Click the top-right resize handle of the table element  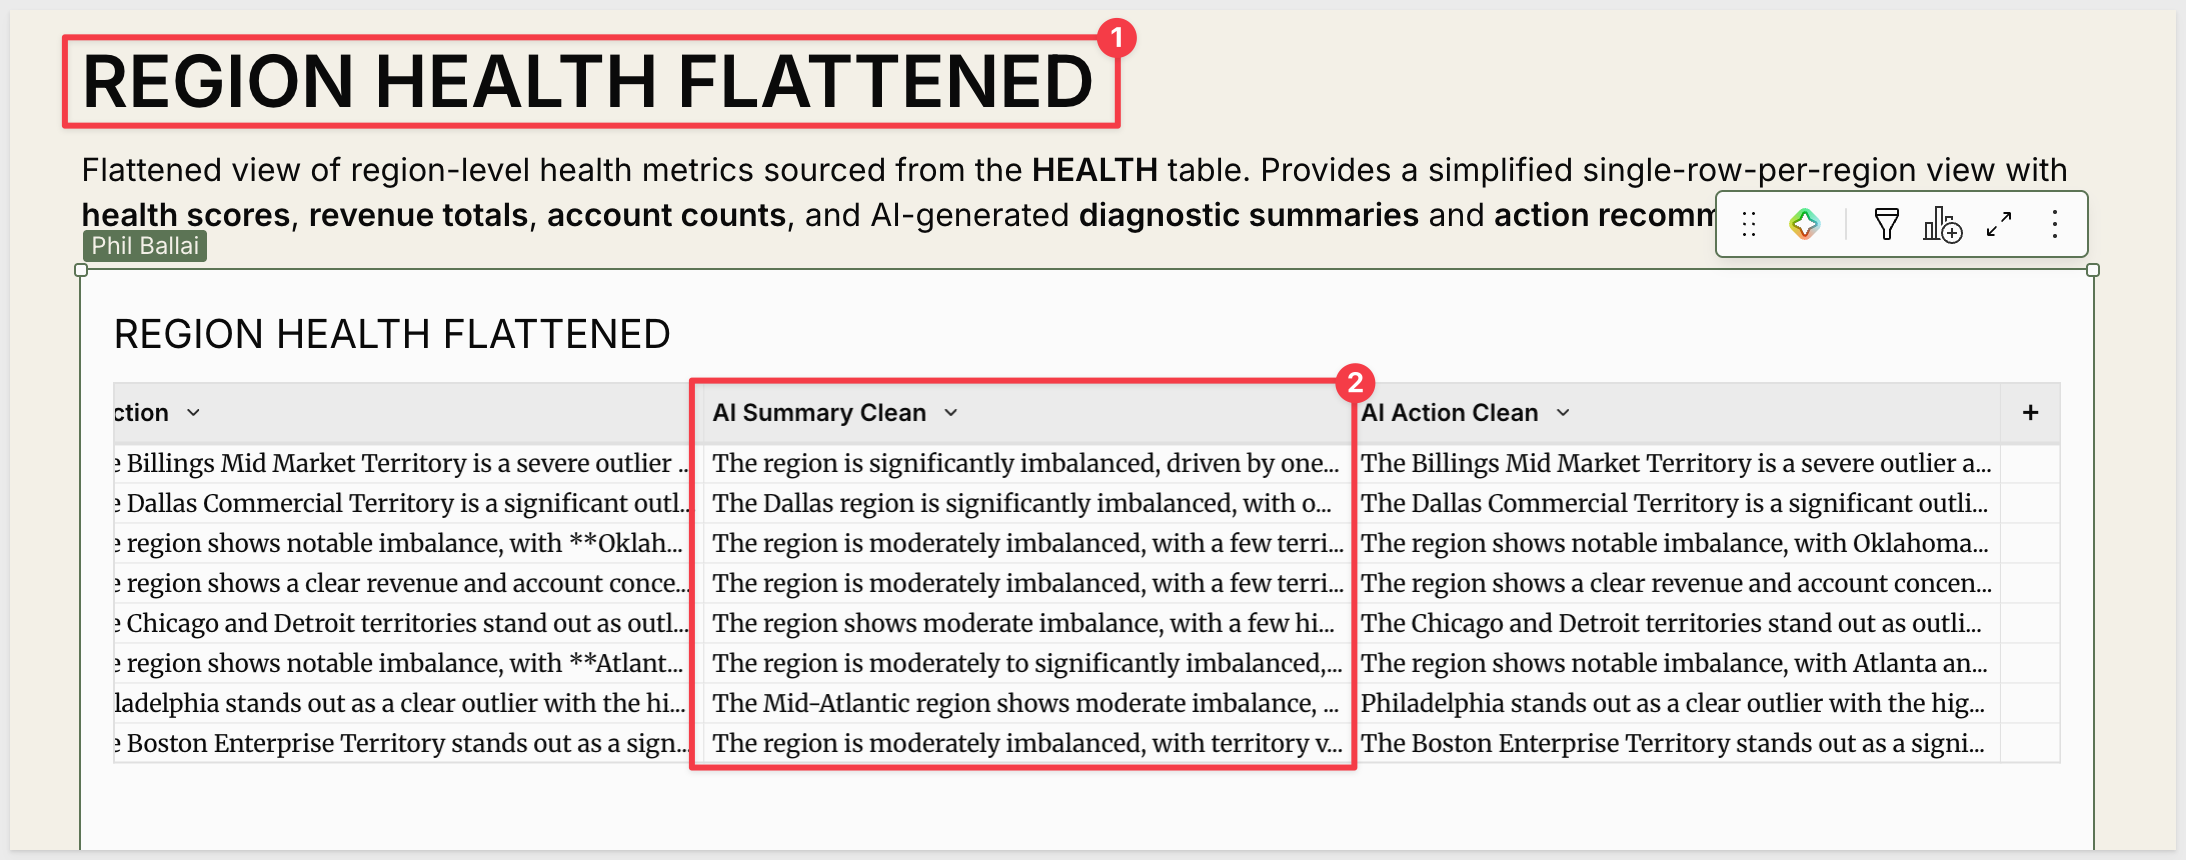[2093, 270]
